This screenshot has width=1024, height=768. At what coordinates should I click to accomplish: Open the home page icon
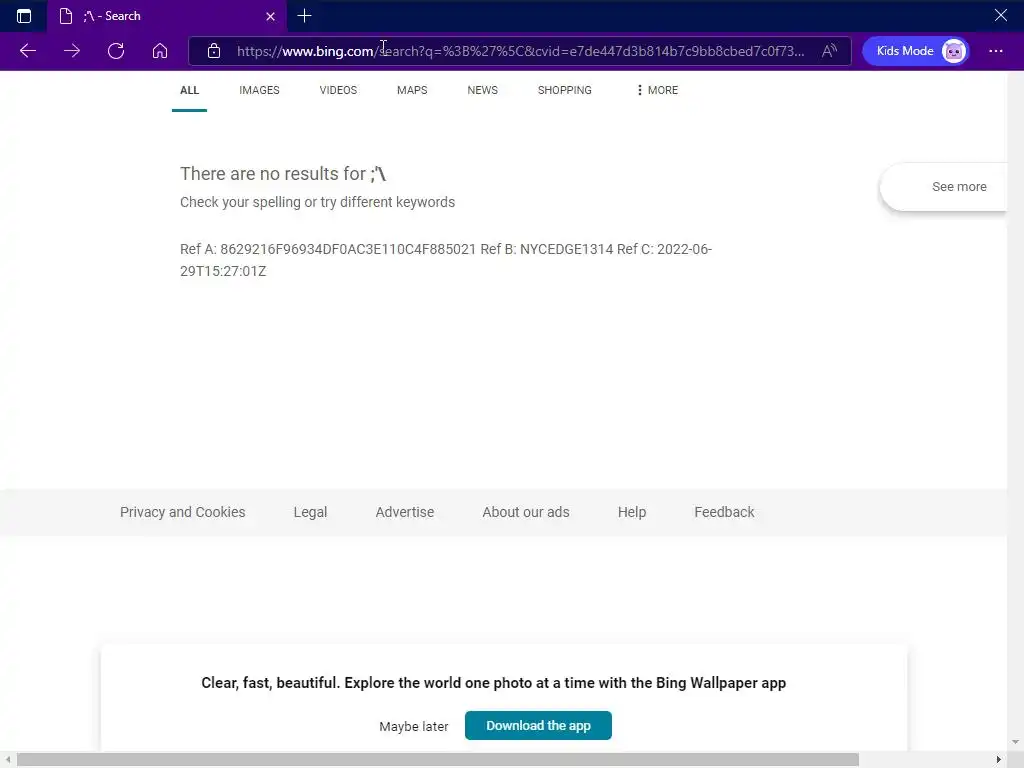coord(160,51)
